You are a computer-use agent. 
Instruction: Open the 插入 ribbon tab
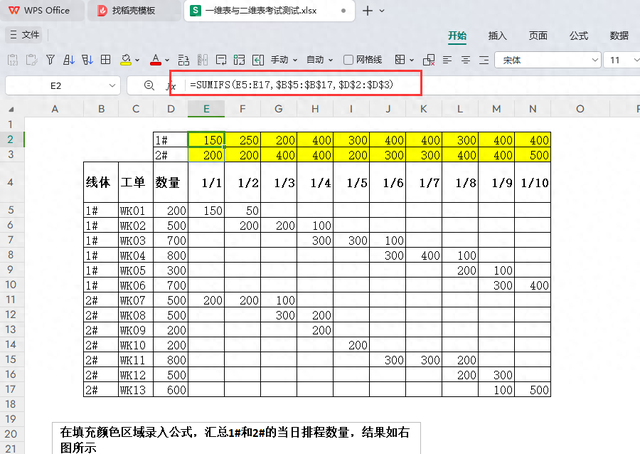498,36
